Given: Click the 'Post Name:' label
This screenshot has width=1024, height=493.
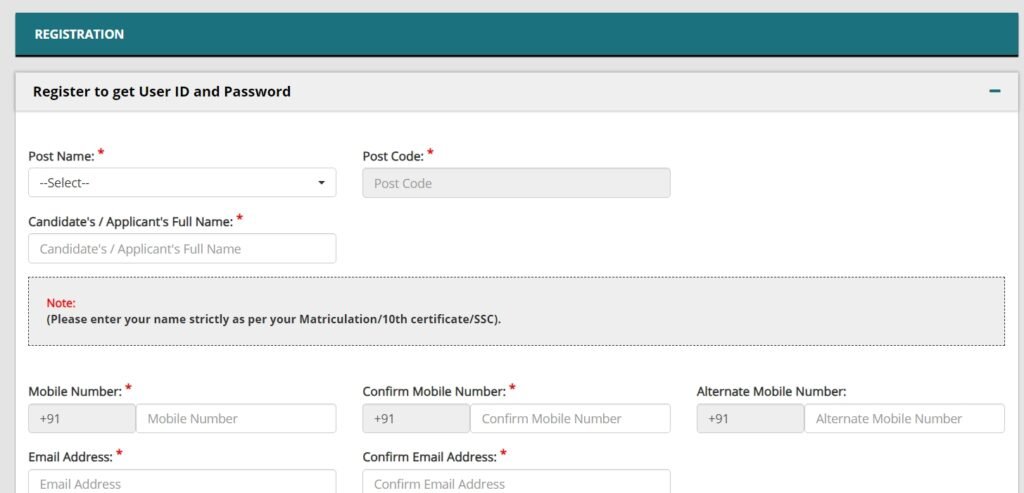Looking at the screenshot, I should coord(61,157).
